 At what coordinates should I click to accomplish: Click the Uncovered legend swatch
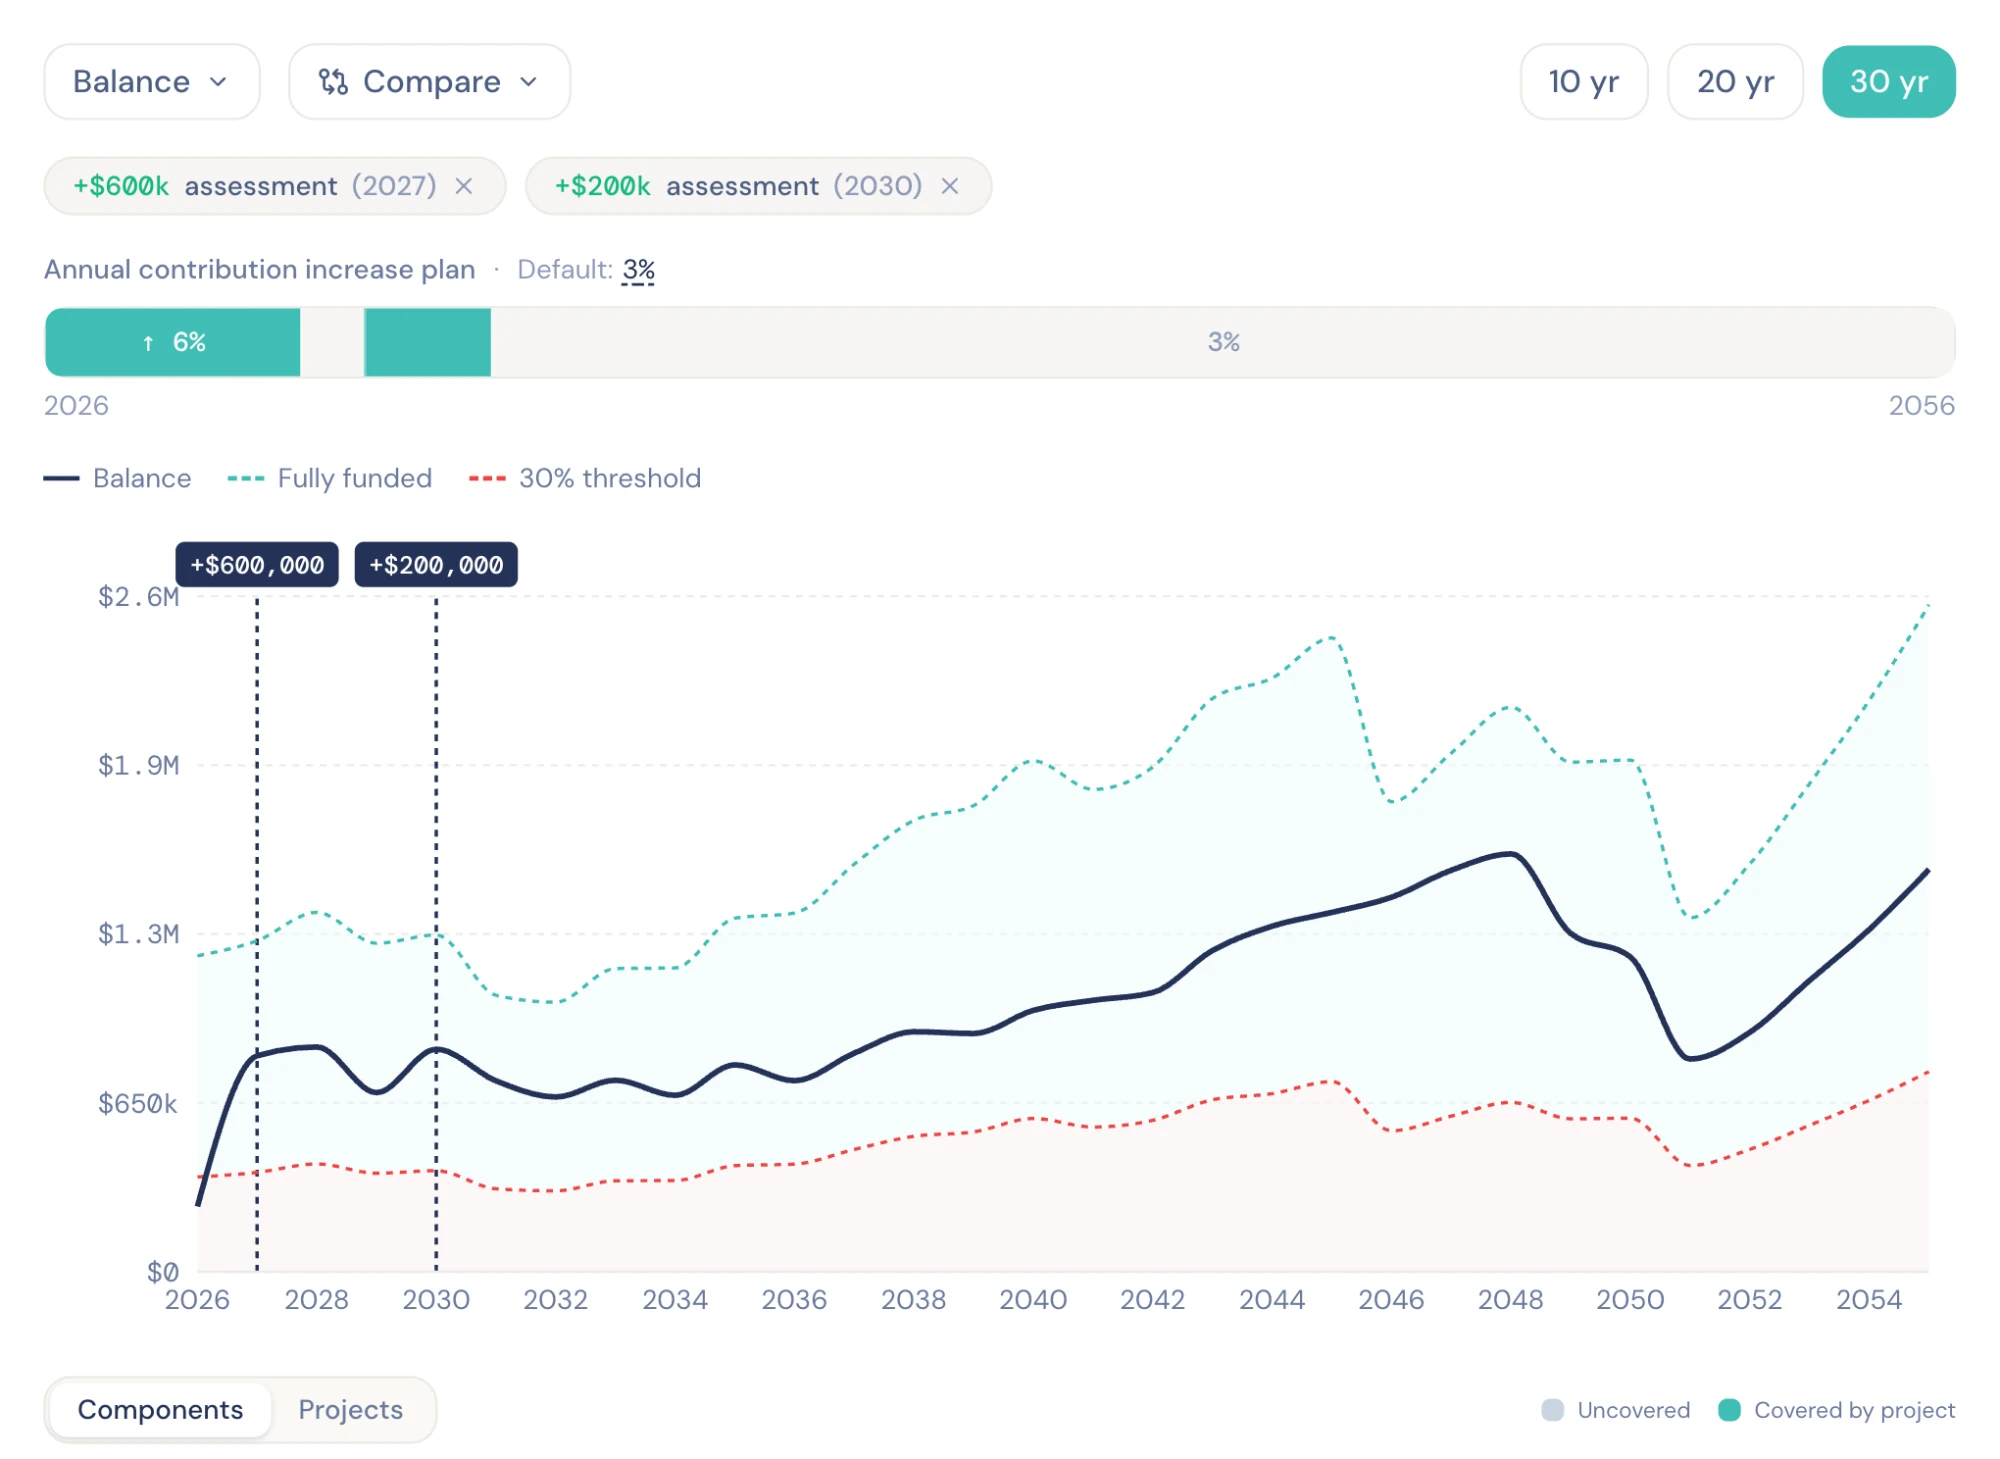[1553, 1410]
